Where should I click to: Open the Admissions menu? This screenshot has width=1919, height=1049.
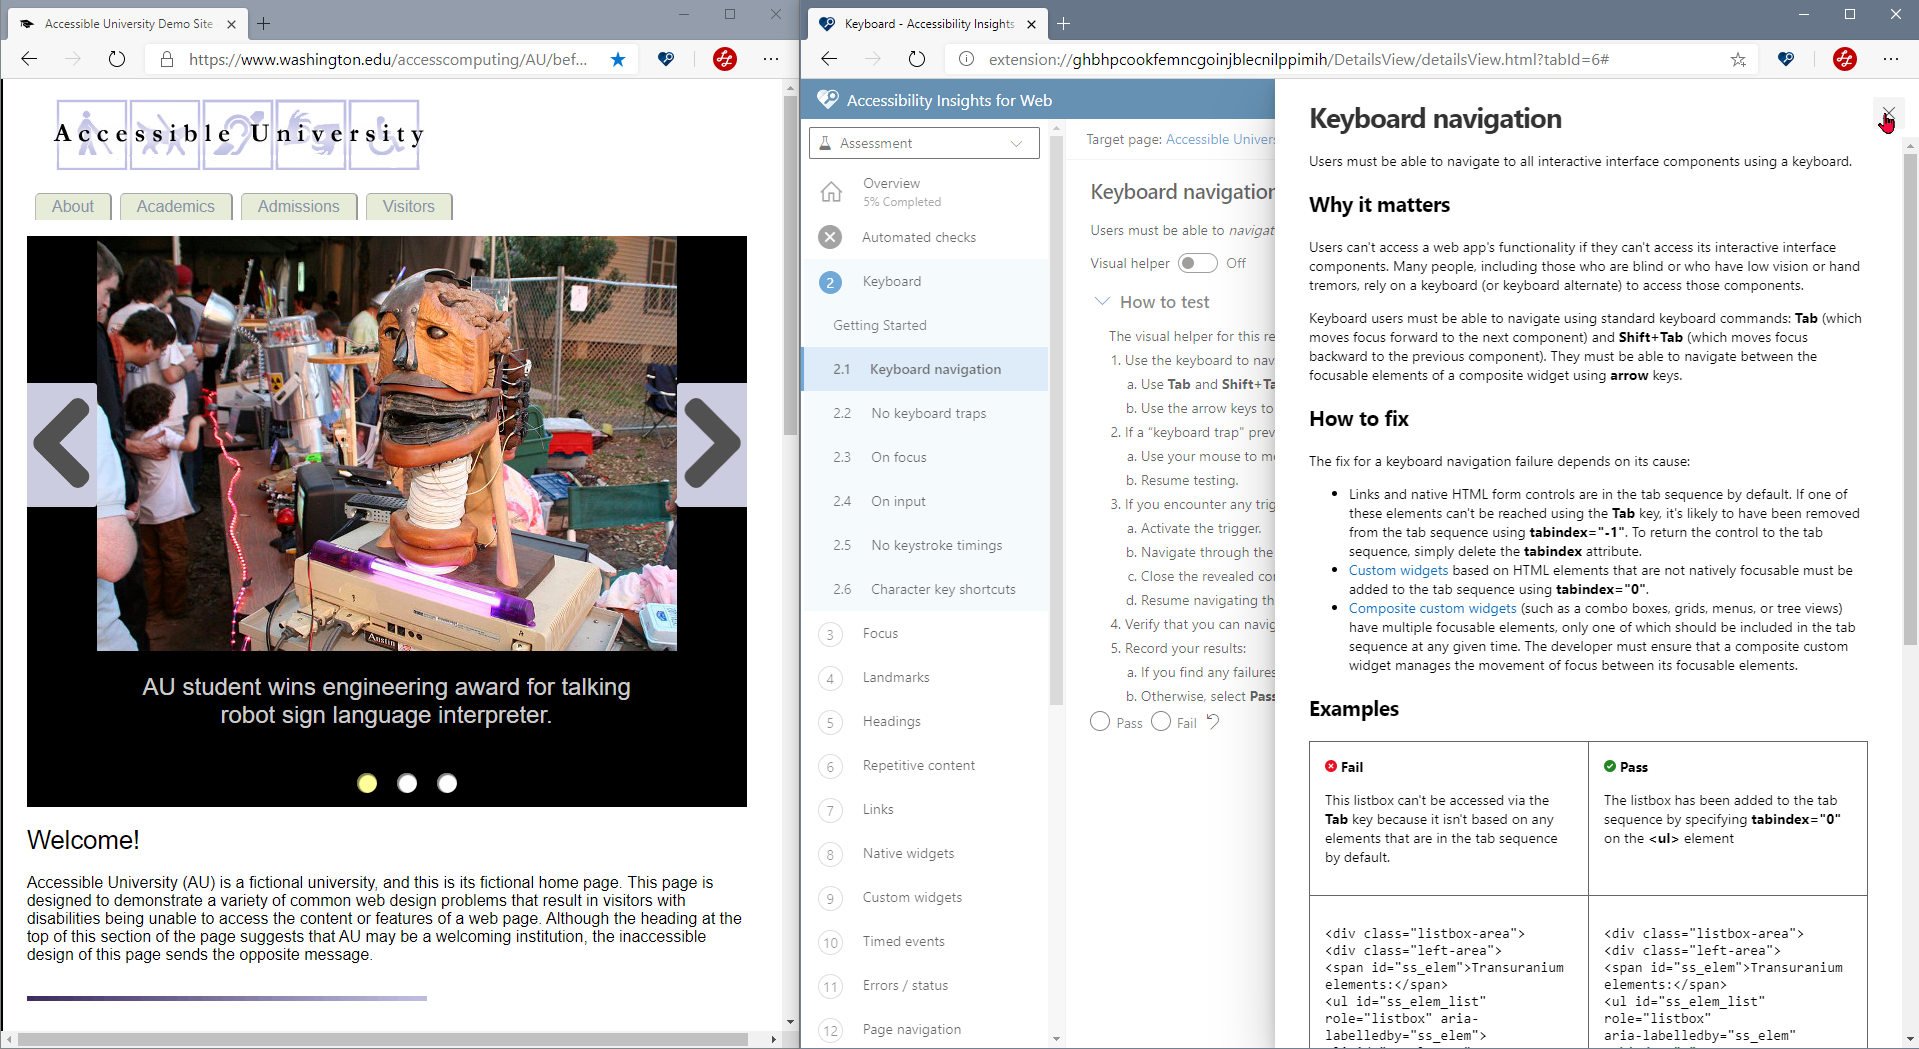click(x=299, y=206)
